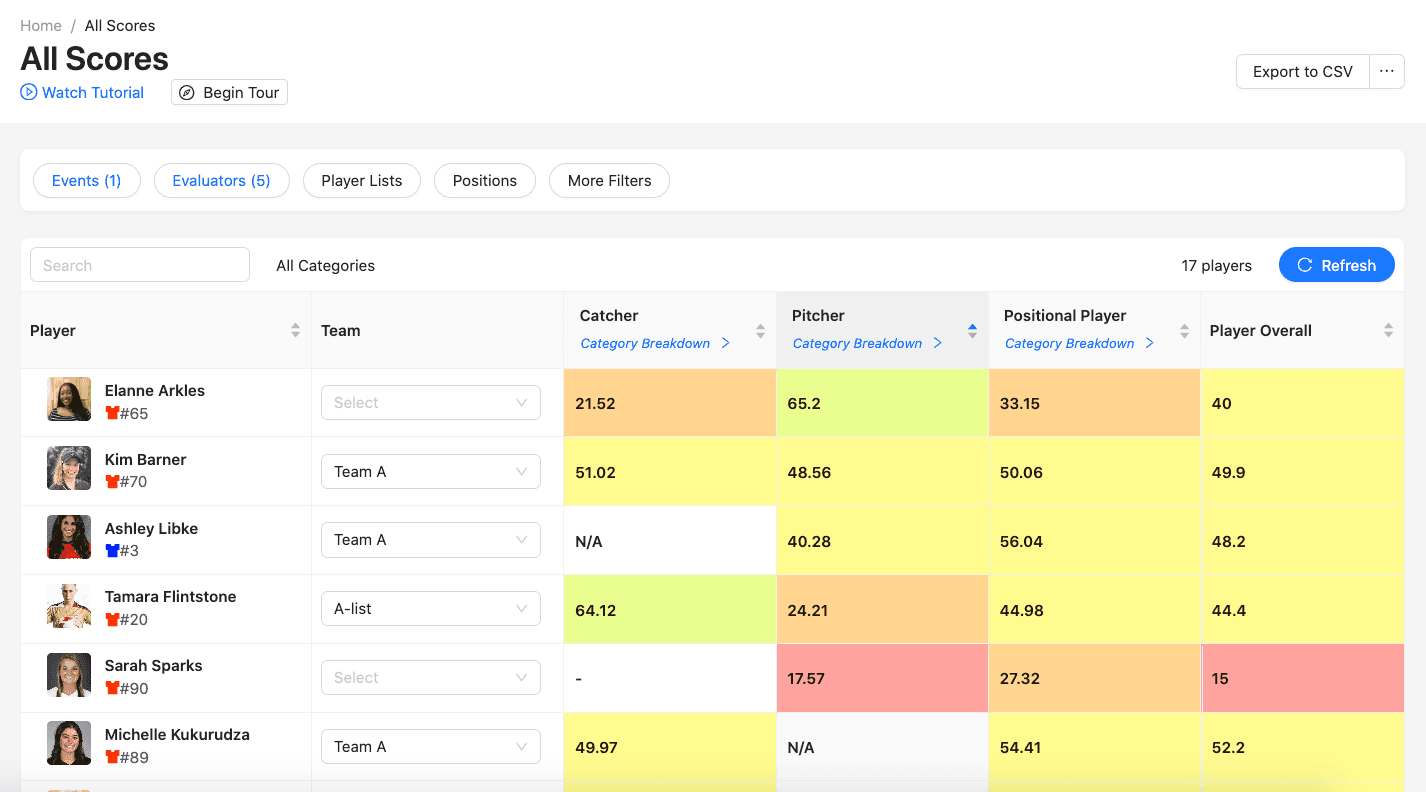Sort by Positional Player score column

(x=1184, y=331)
